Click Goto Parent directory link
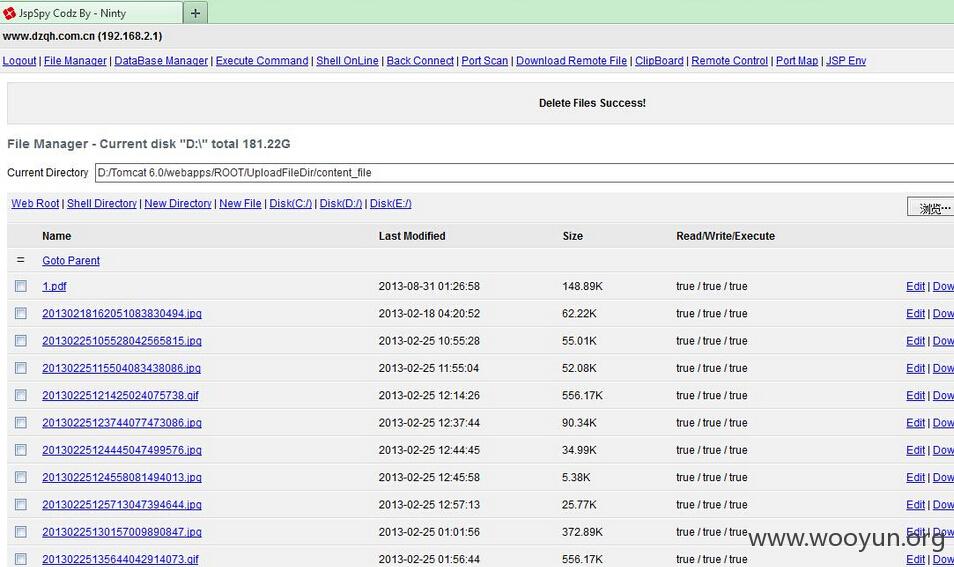 71,260
